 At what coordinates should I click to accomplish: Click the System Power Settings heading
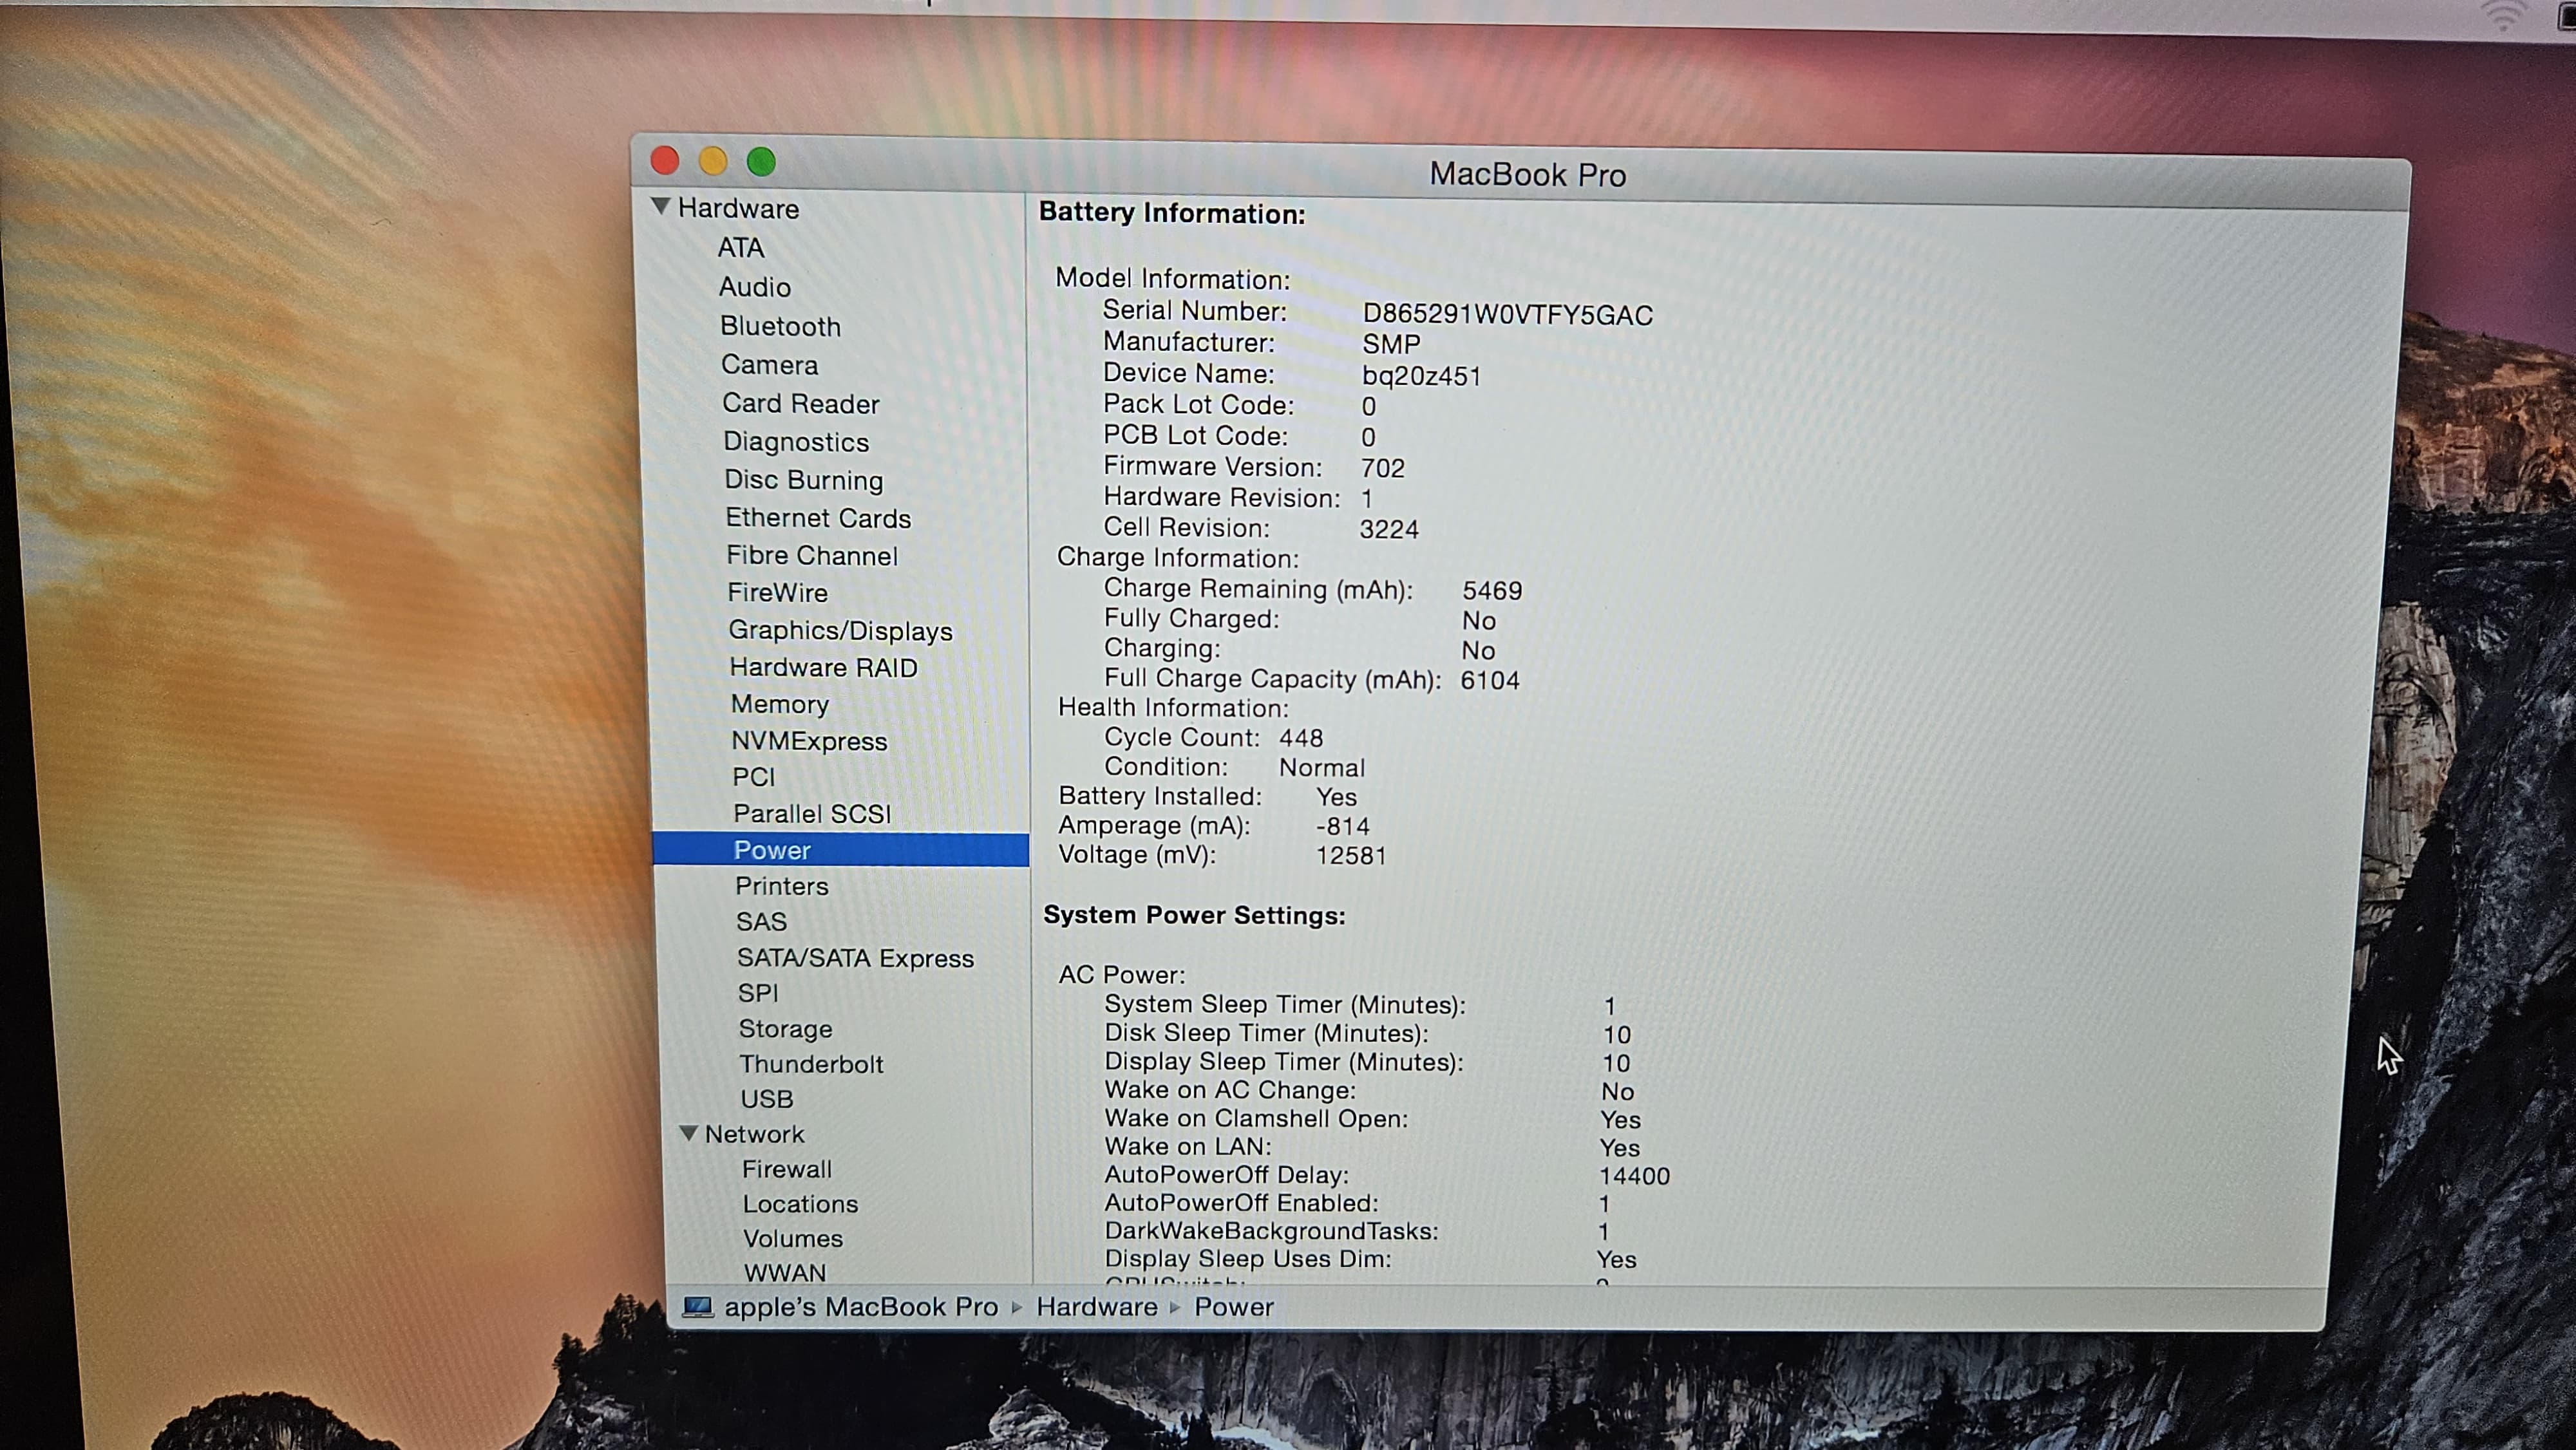click(x=1194, y=915)
